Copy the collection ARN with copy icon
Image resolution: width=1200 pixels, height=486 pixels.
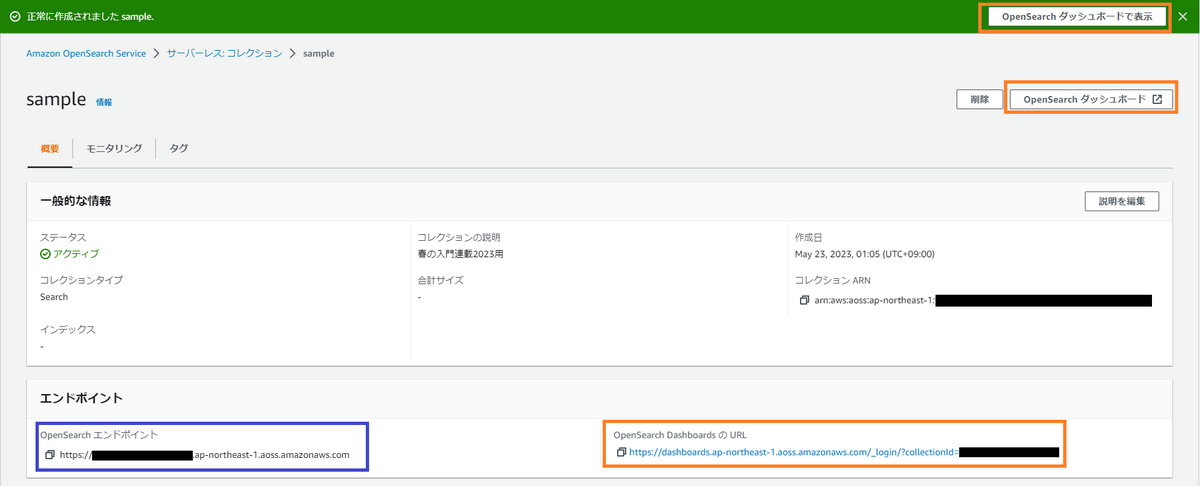(805, 300)
